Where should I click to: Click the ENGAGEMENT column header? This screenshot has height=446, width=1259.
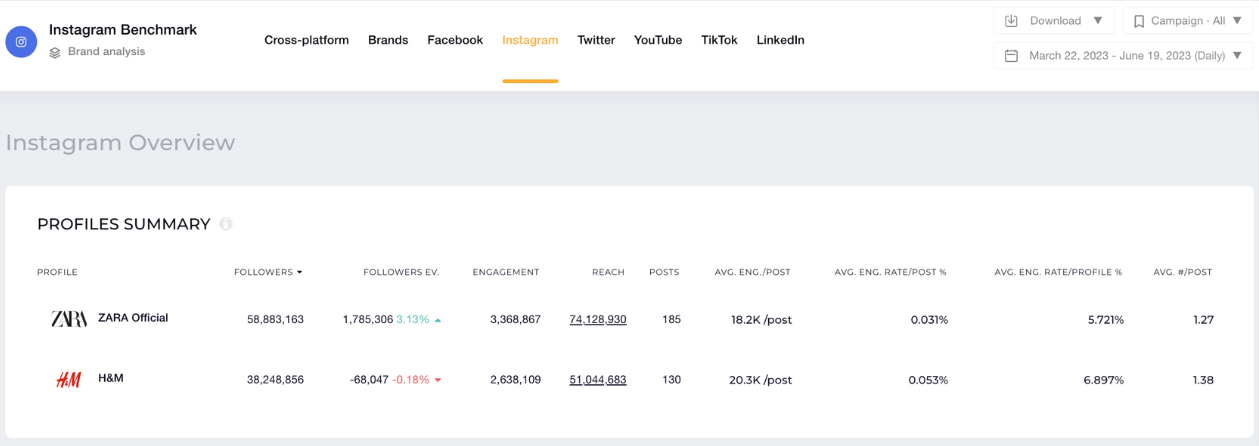(x=506, y=272)
